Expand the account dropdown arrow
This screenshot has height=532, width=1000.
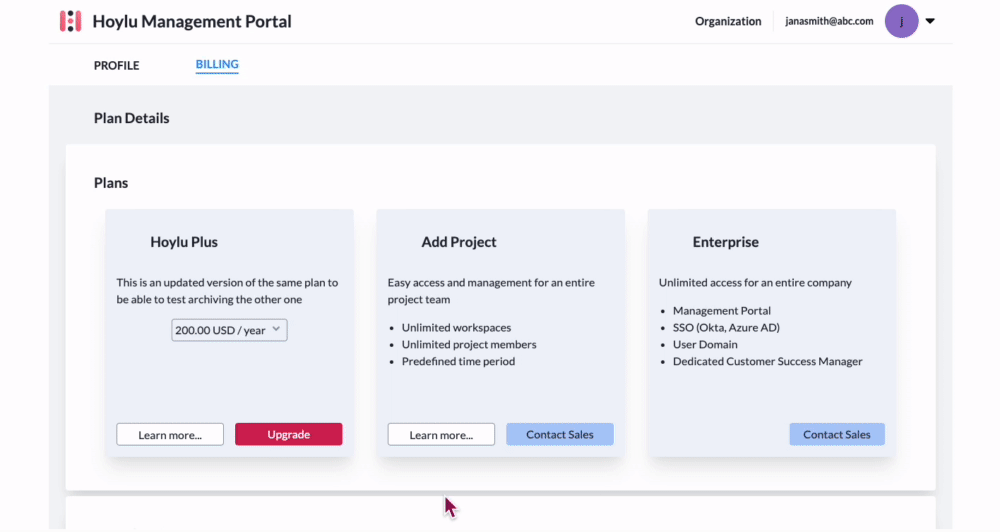[x=930, y=21]
